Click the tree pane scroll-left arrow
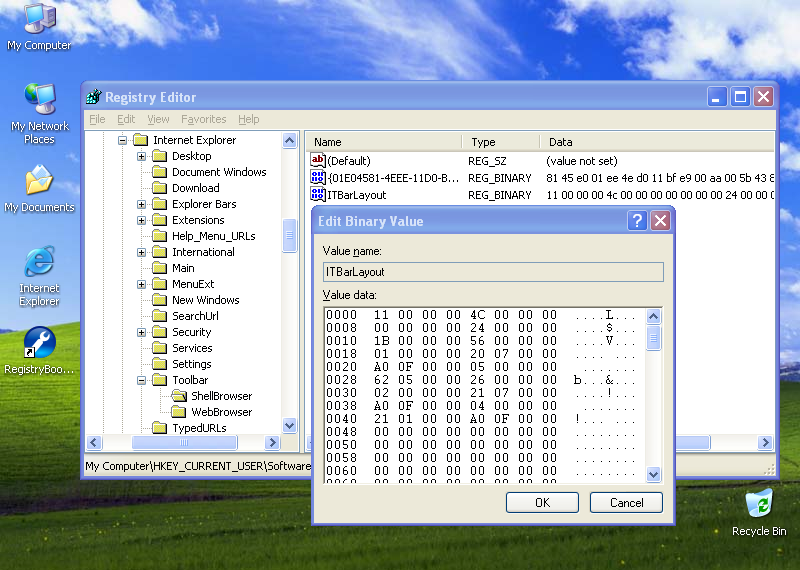The width and height of the screenshot is (800, 570). tap(94, 442)
